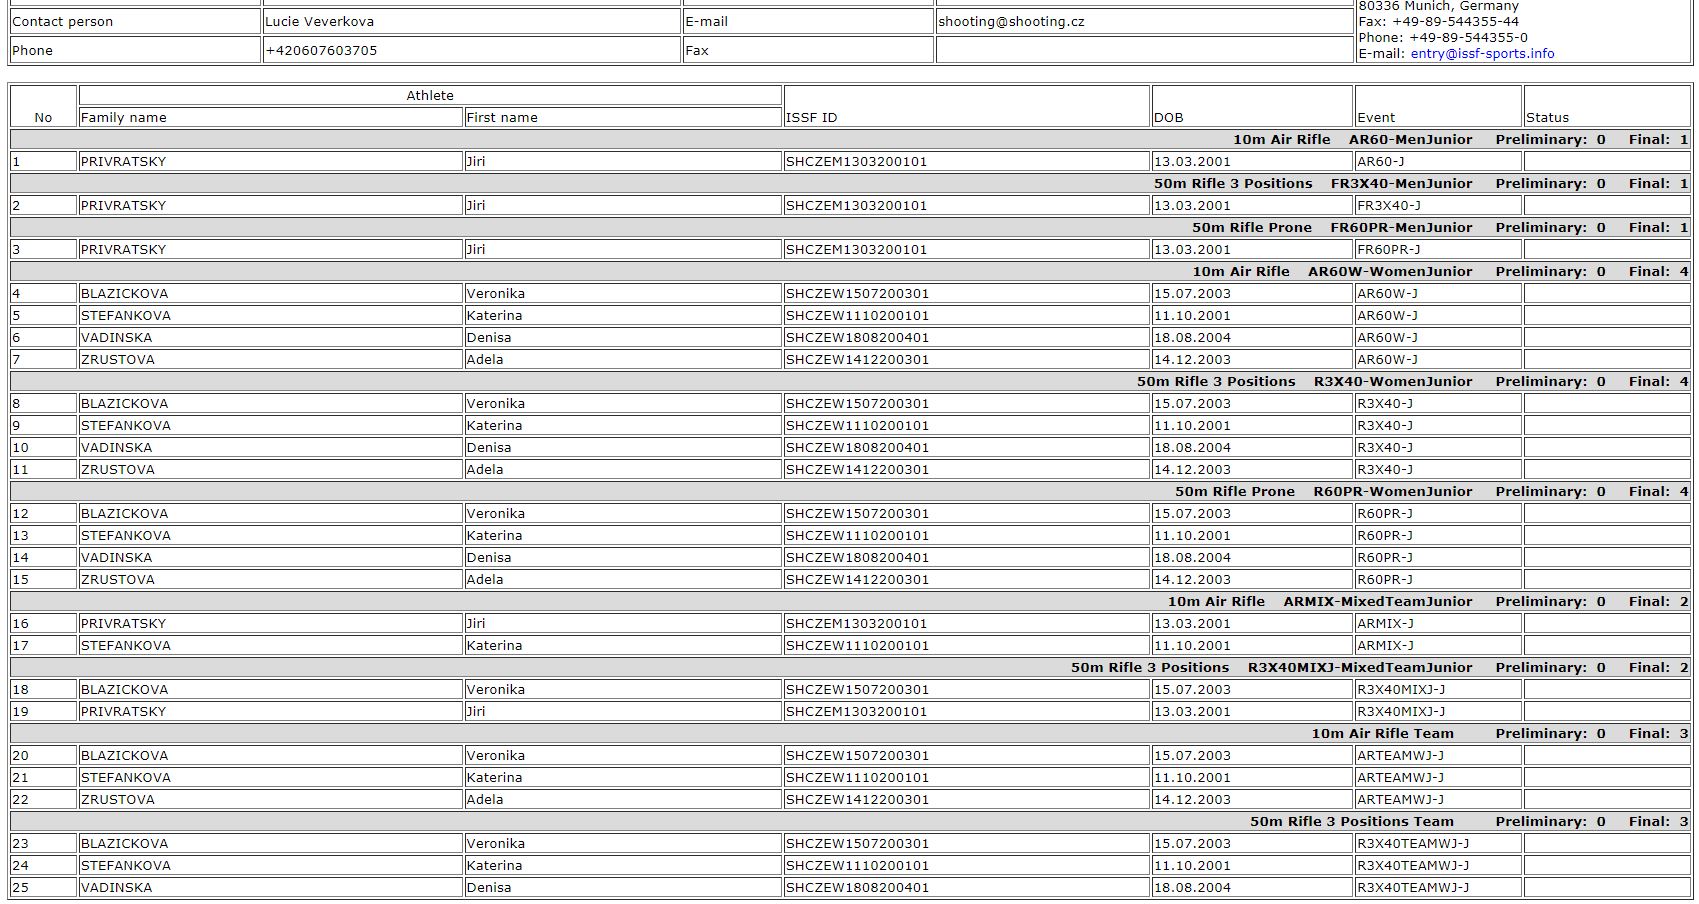
Task: Click ARMIX-J event cell in row 17
Action: coord(1385,646)
